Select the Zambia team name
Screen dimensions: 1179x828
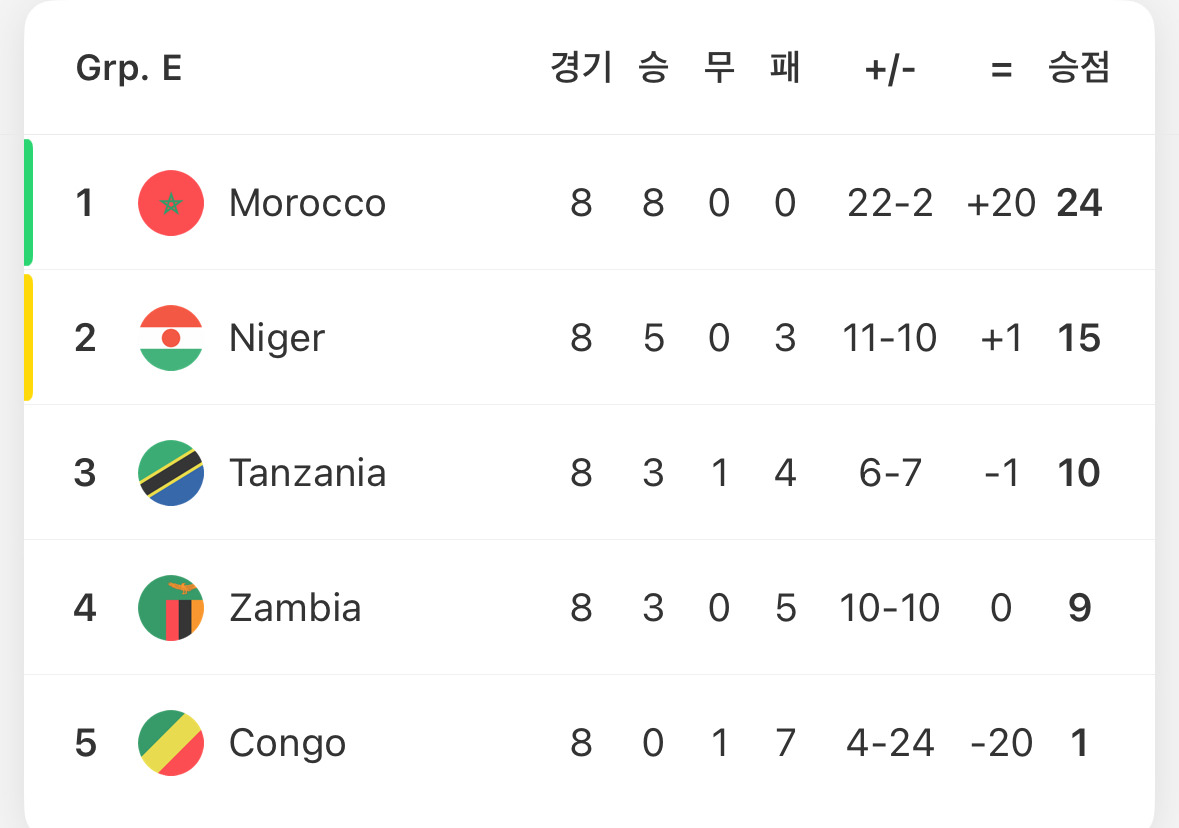[295, 608]
